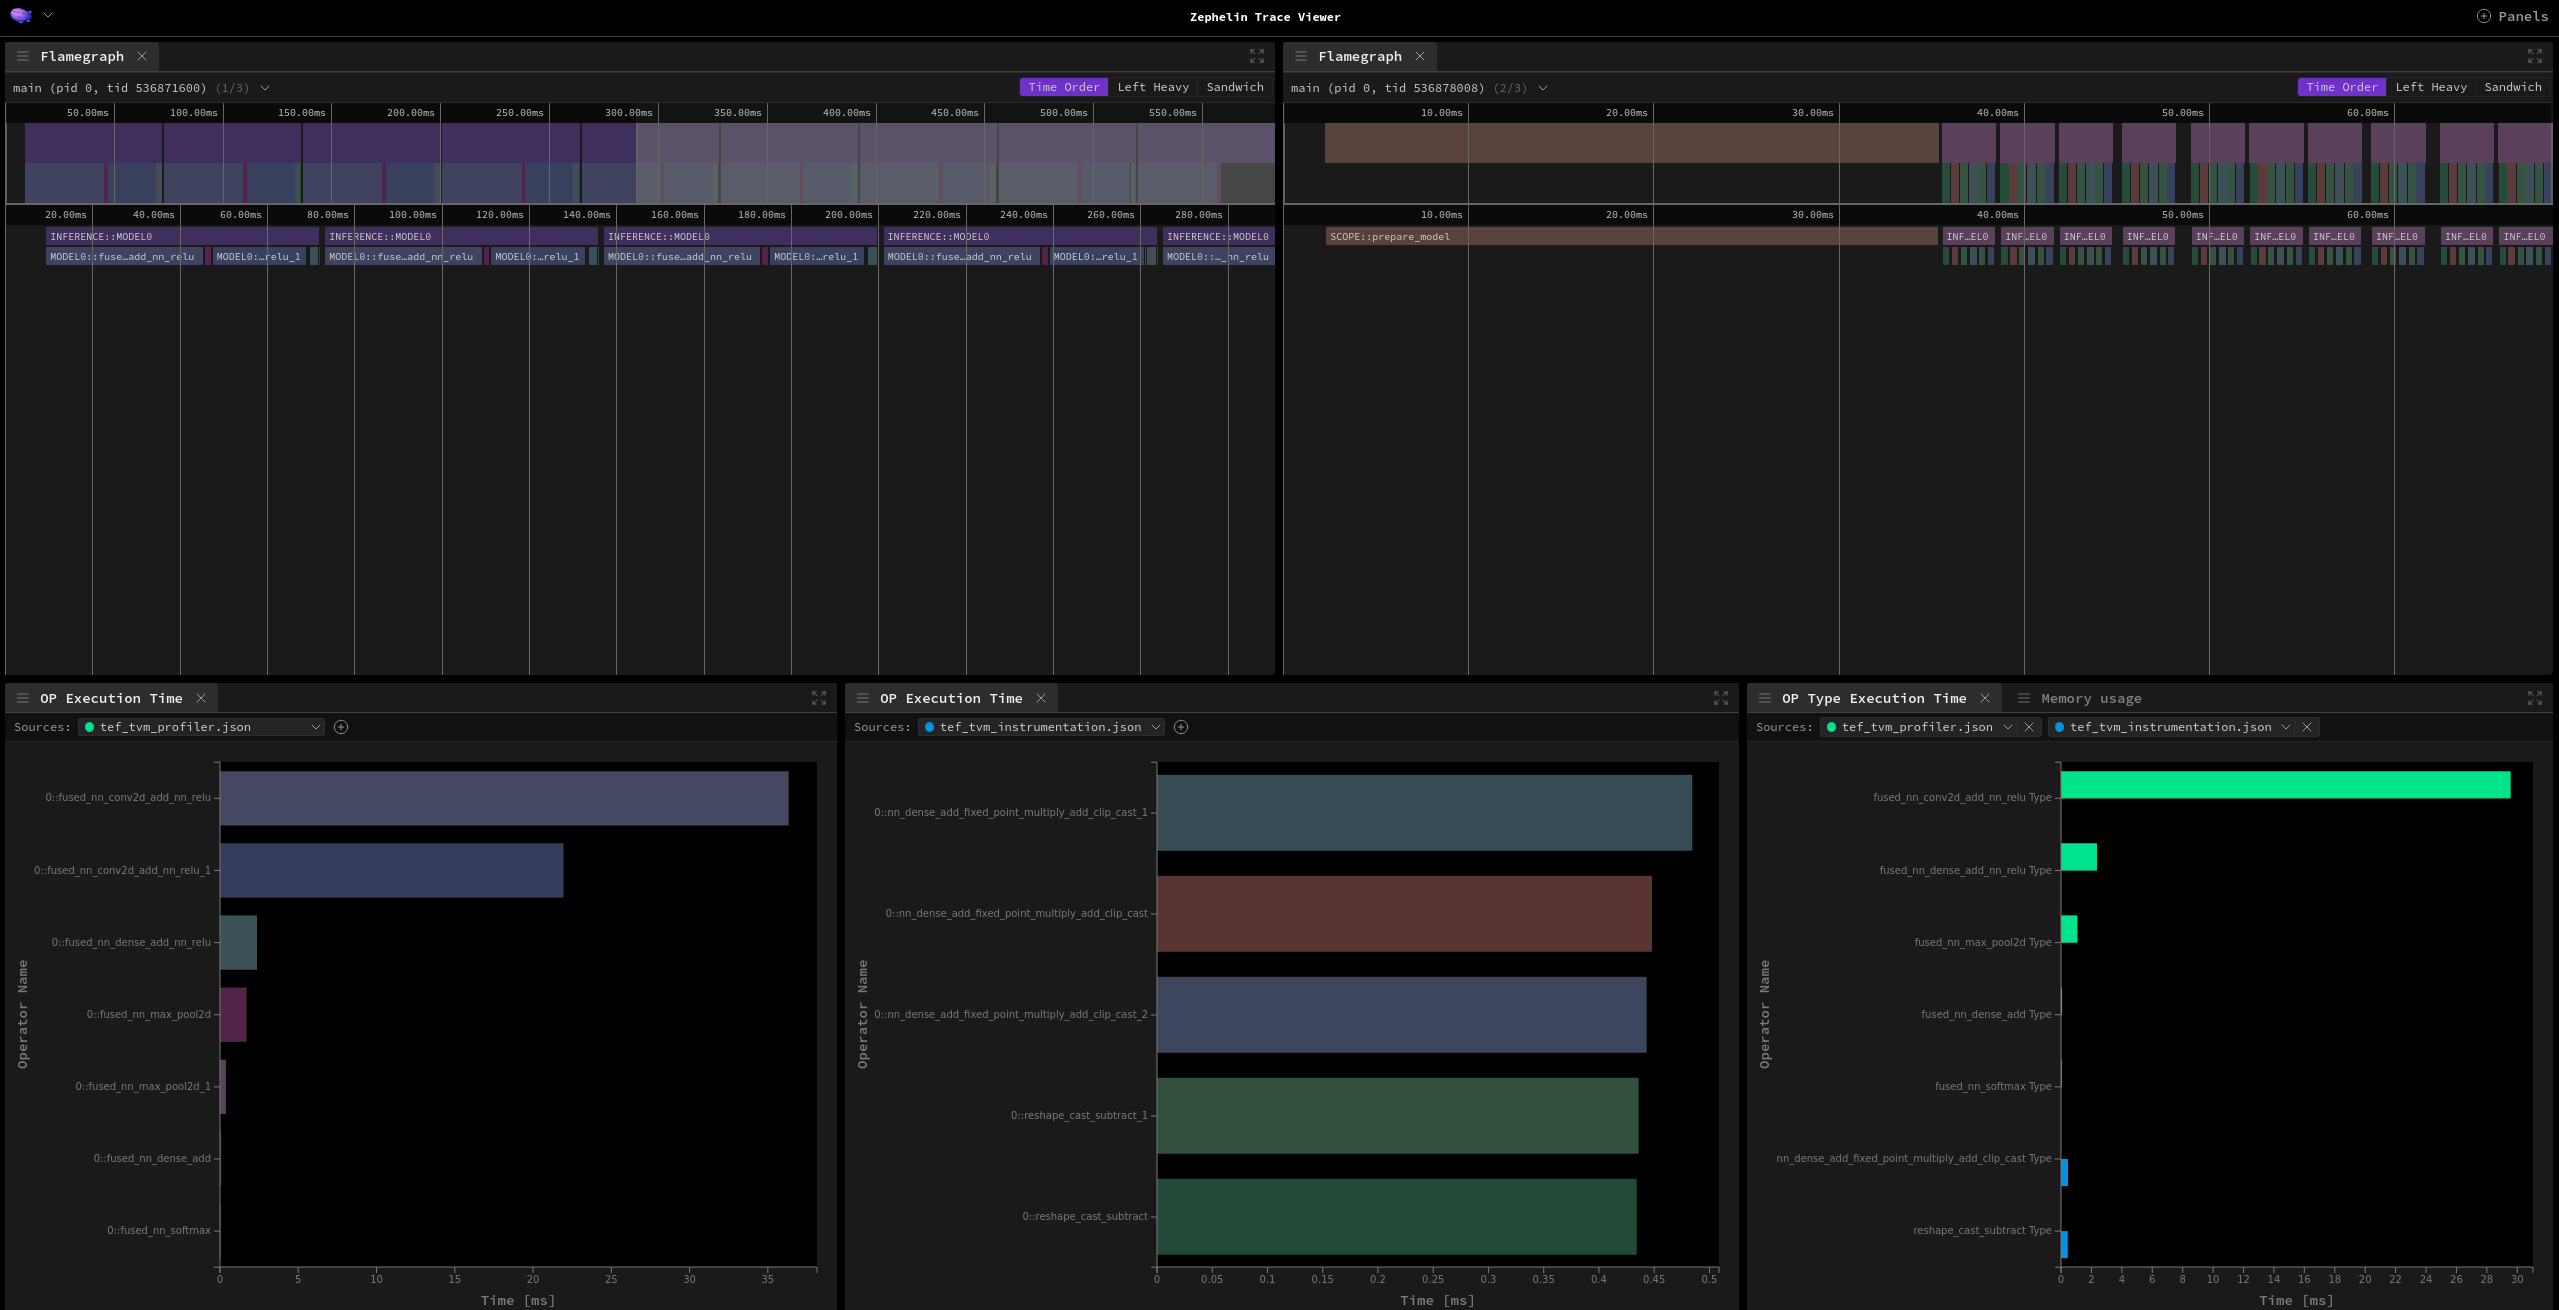Image resolution: width=2559 pixels, height=1310 pixels.
Task: Click the first INF...EL0 block in right flamegraph
Action: click(1968, 237)
